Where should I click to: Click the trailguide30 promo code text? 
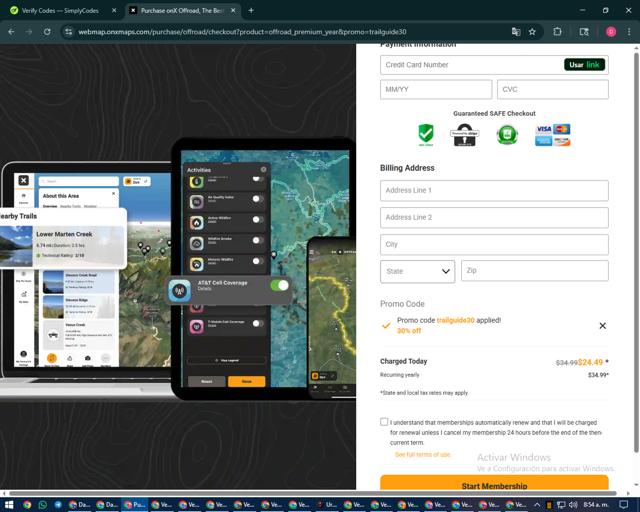(456, 321)
